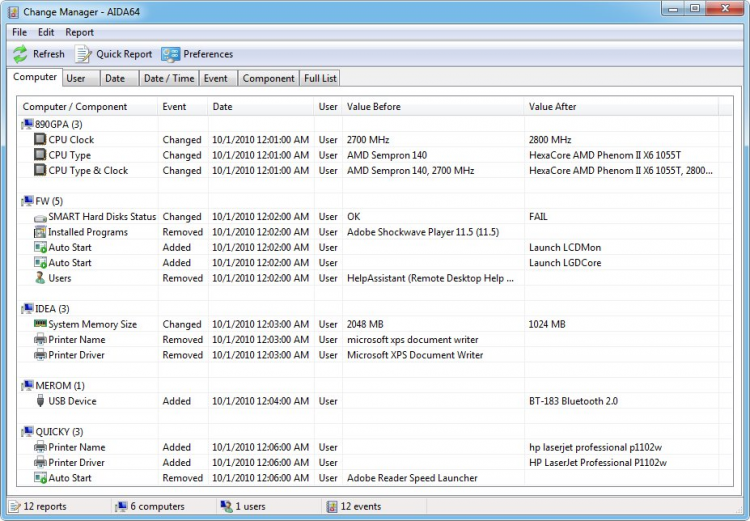This screenshot has width=750, height=521.
Task: Select the Computer tab
Action: 34,77
